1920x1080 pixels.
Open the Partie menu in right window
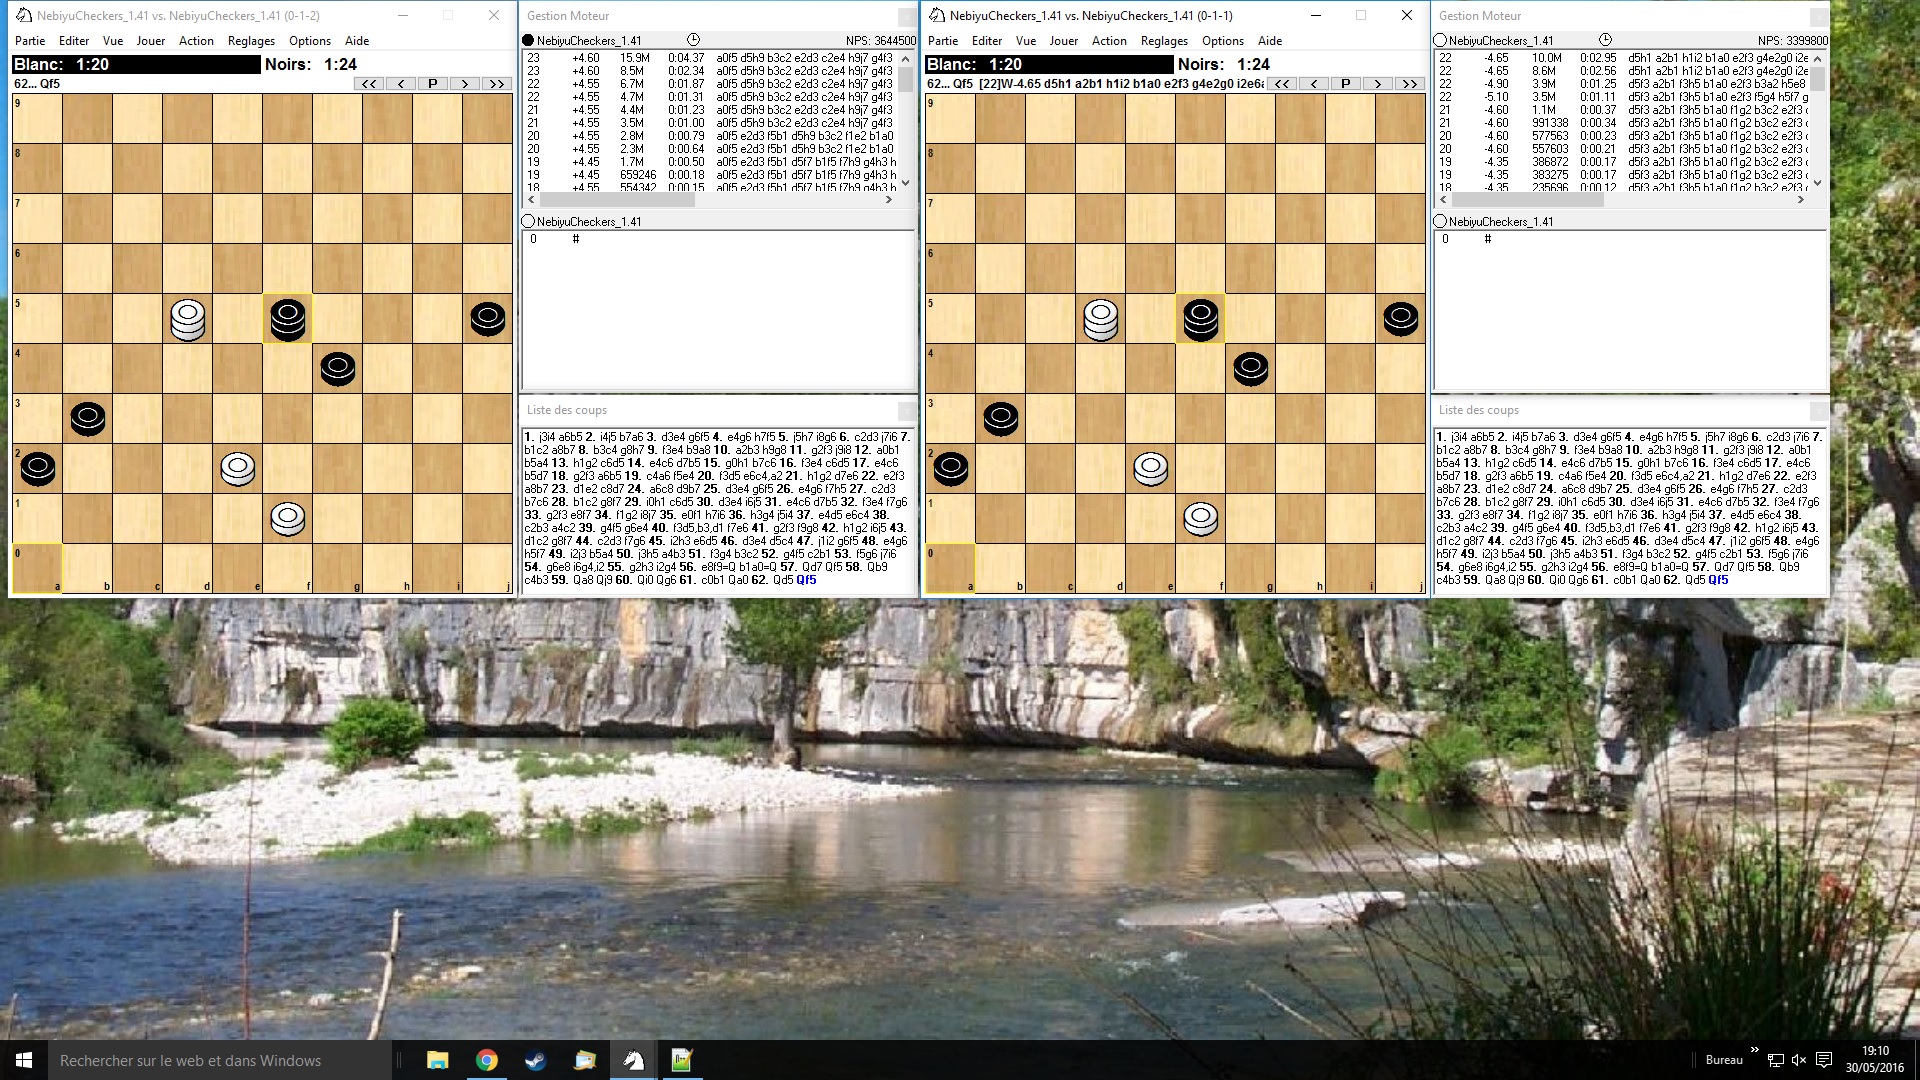click(942, 41)
